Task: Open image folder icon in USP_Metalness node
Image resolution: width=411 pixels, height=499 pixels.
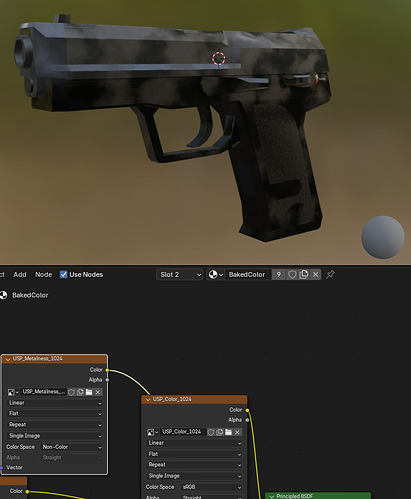Action: tap(89, 392)
